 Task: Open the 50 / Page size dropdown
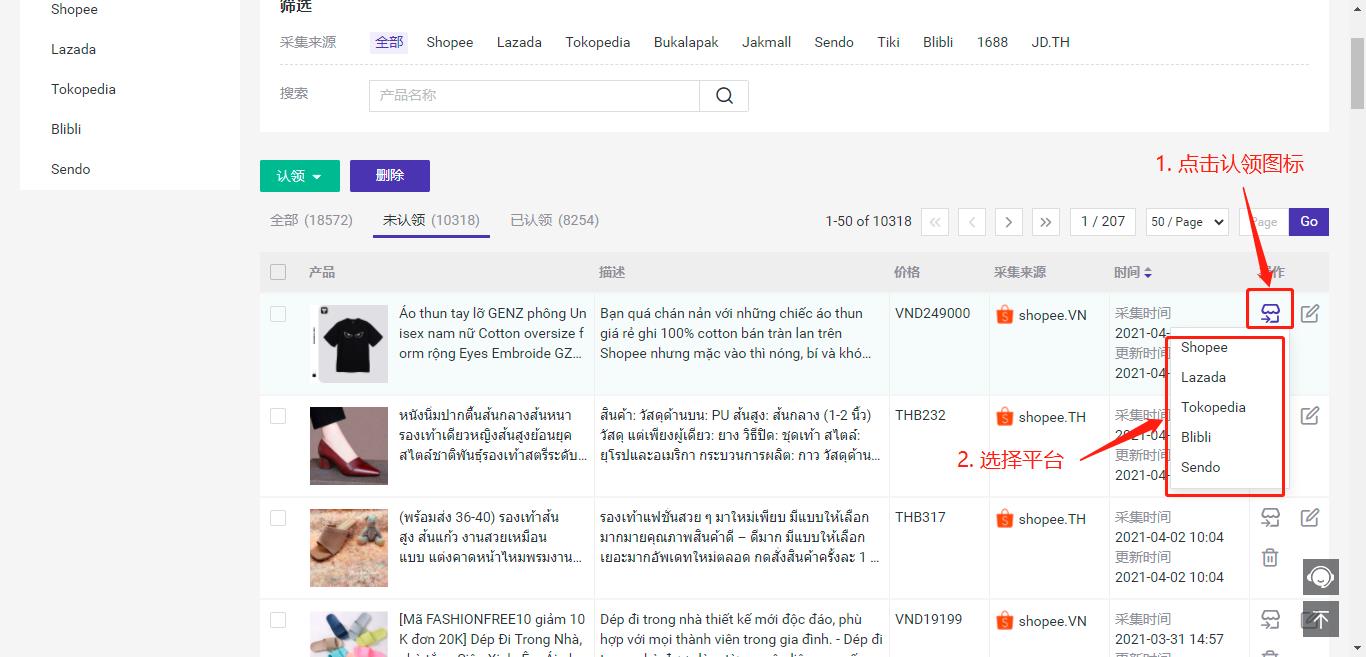1188,222
